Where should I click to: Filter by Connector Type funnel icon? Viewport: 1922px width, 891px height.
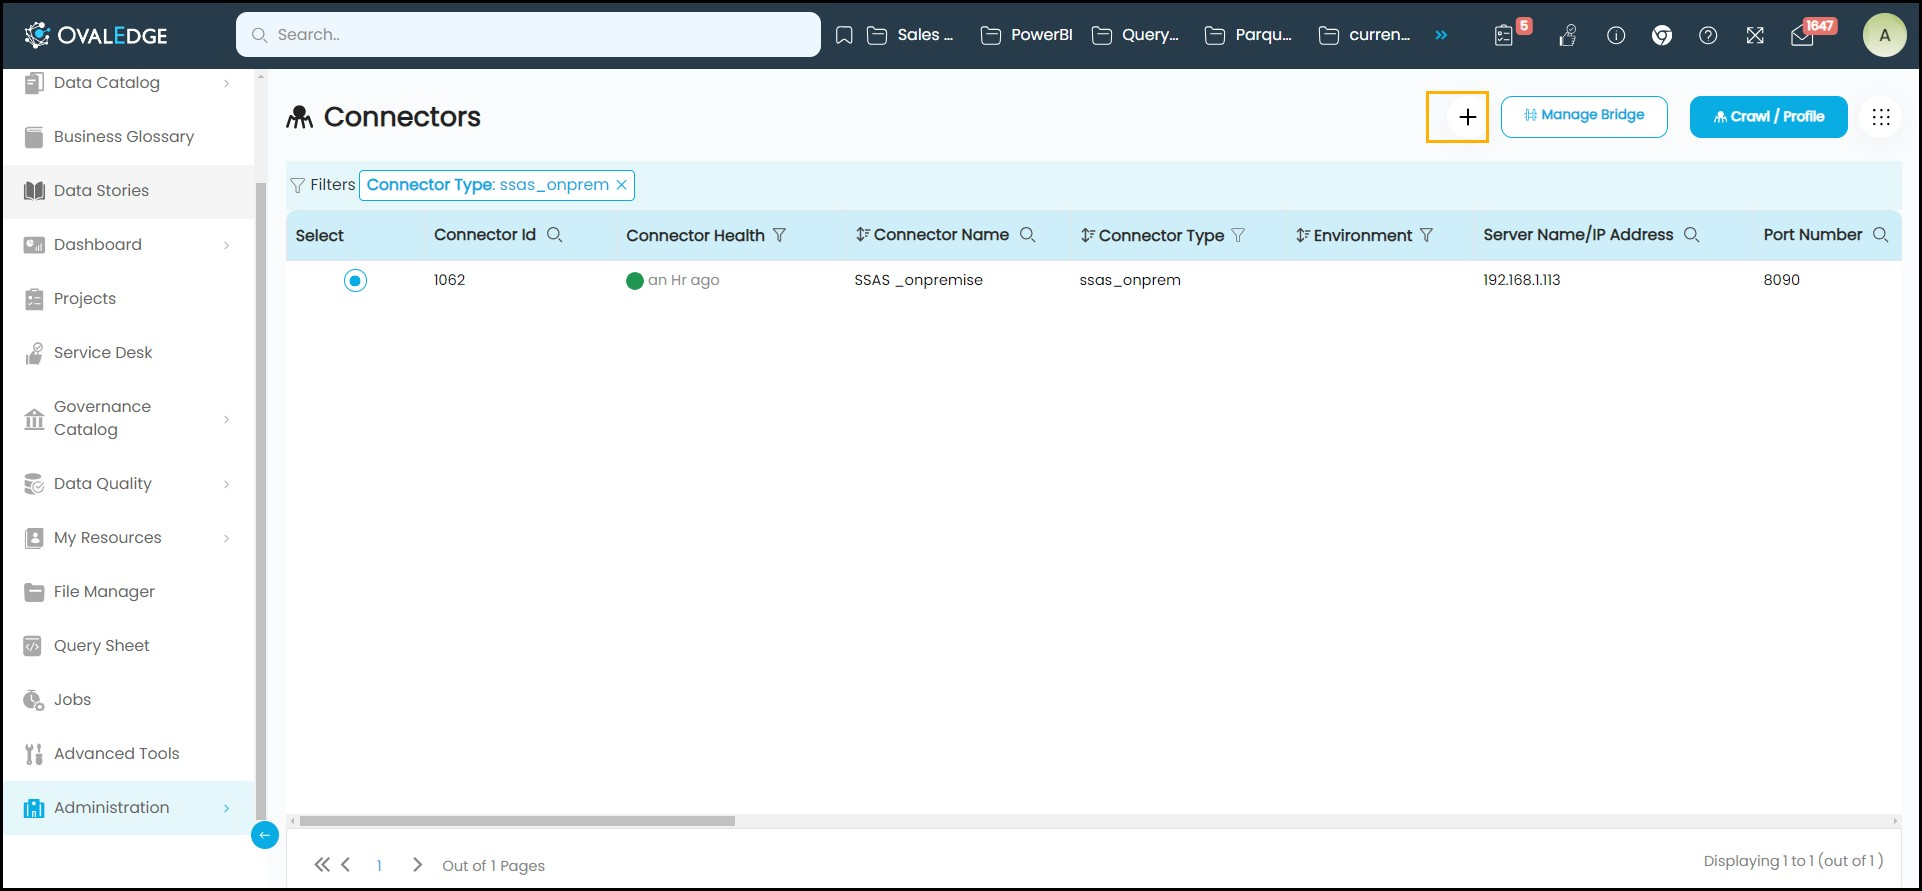[x=1238, y=236]
